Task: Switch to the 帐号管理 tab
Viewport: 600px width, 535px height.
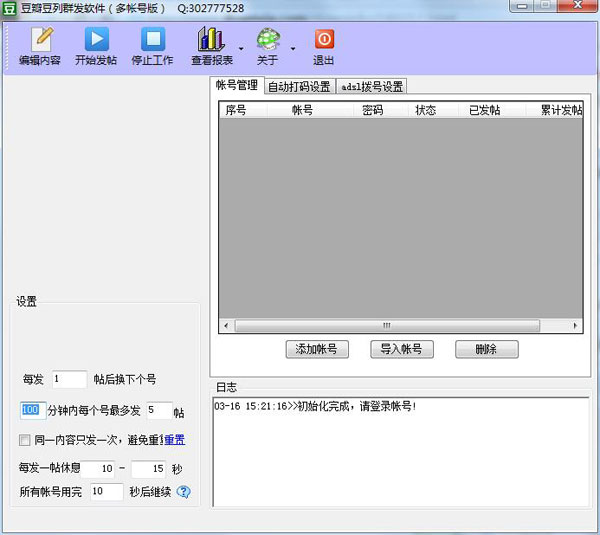Action: tap(236, 85)
